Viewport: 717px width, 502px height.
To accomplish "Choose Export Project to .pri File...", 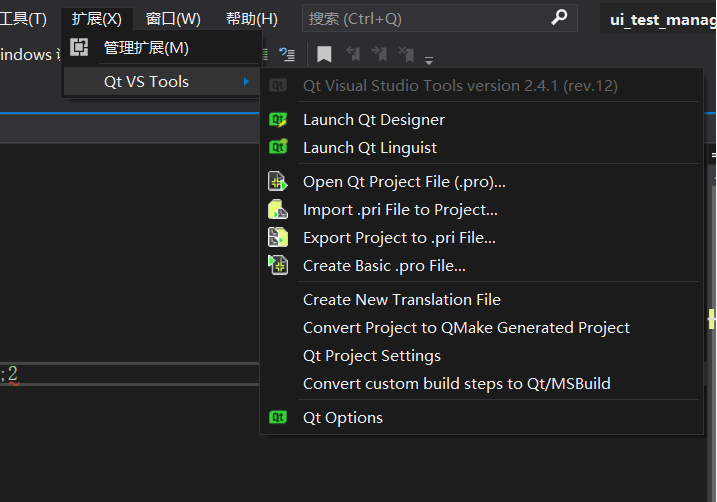I will click(482, 237).
